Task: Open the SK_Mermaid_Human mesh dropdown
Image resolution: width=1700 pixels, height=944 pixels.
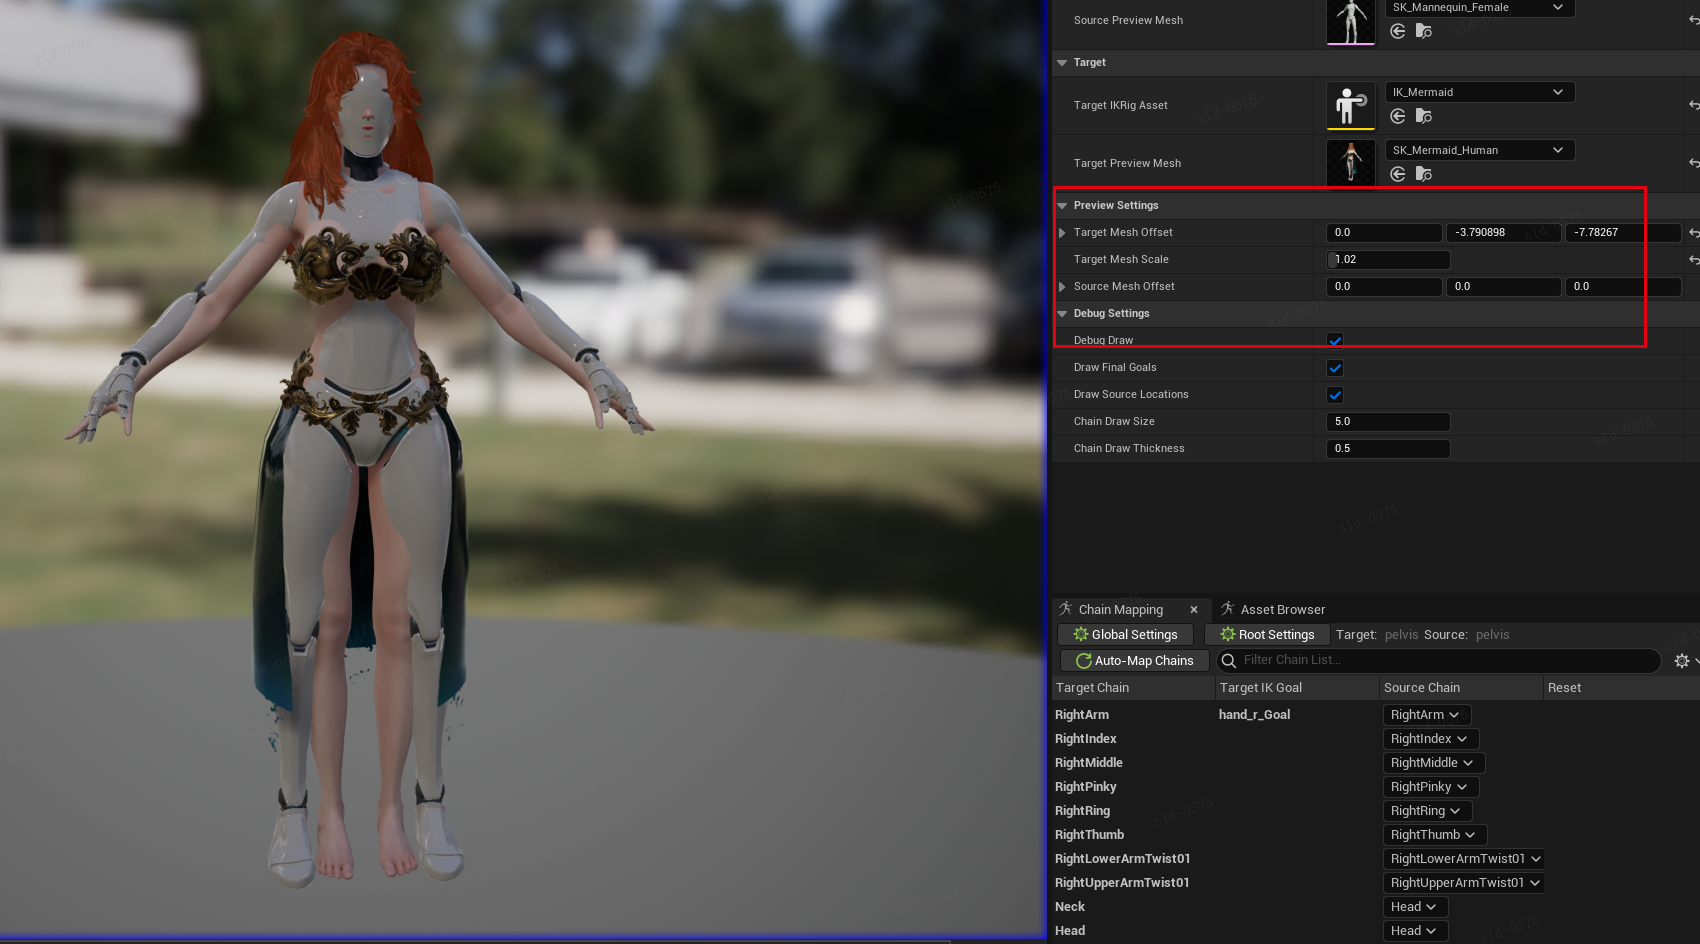Action: point(1480,150)
